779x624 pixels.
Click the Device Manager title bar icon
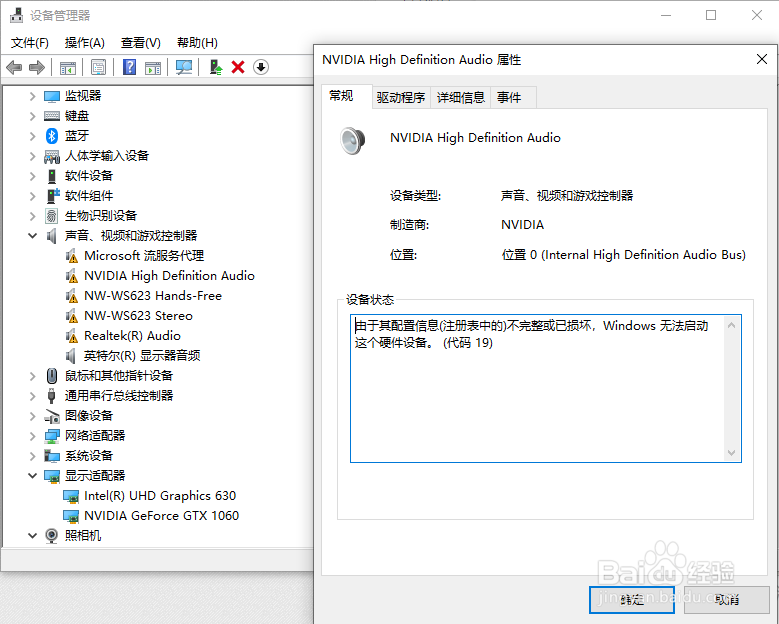point(16,15)
